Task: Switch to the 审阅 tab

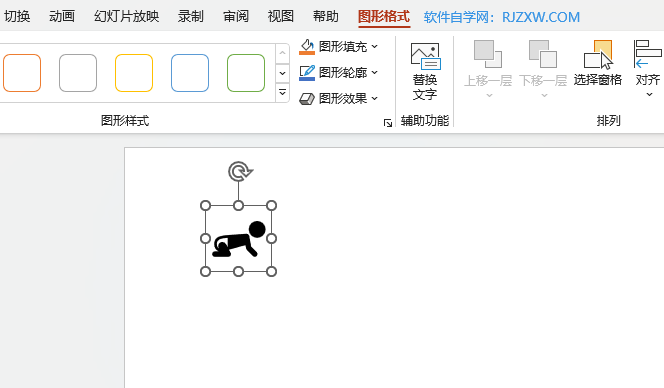Action: pos(236,17)
